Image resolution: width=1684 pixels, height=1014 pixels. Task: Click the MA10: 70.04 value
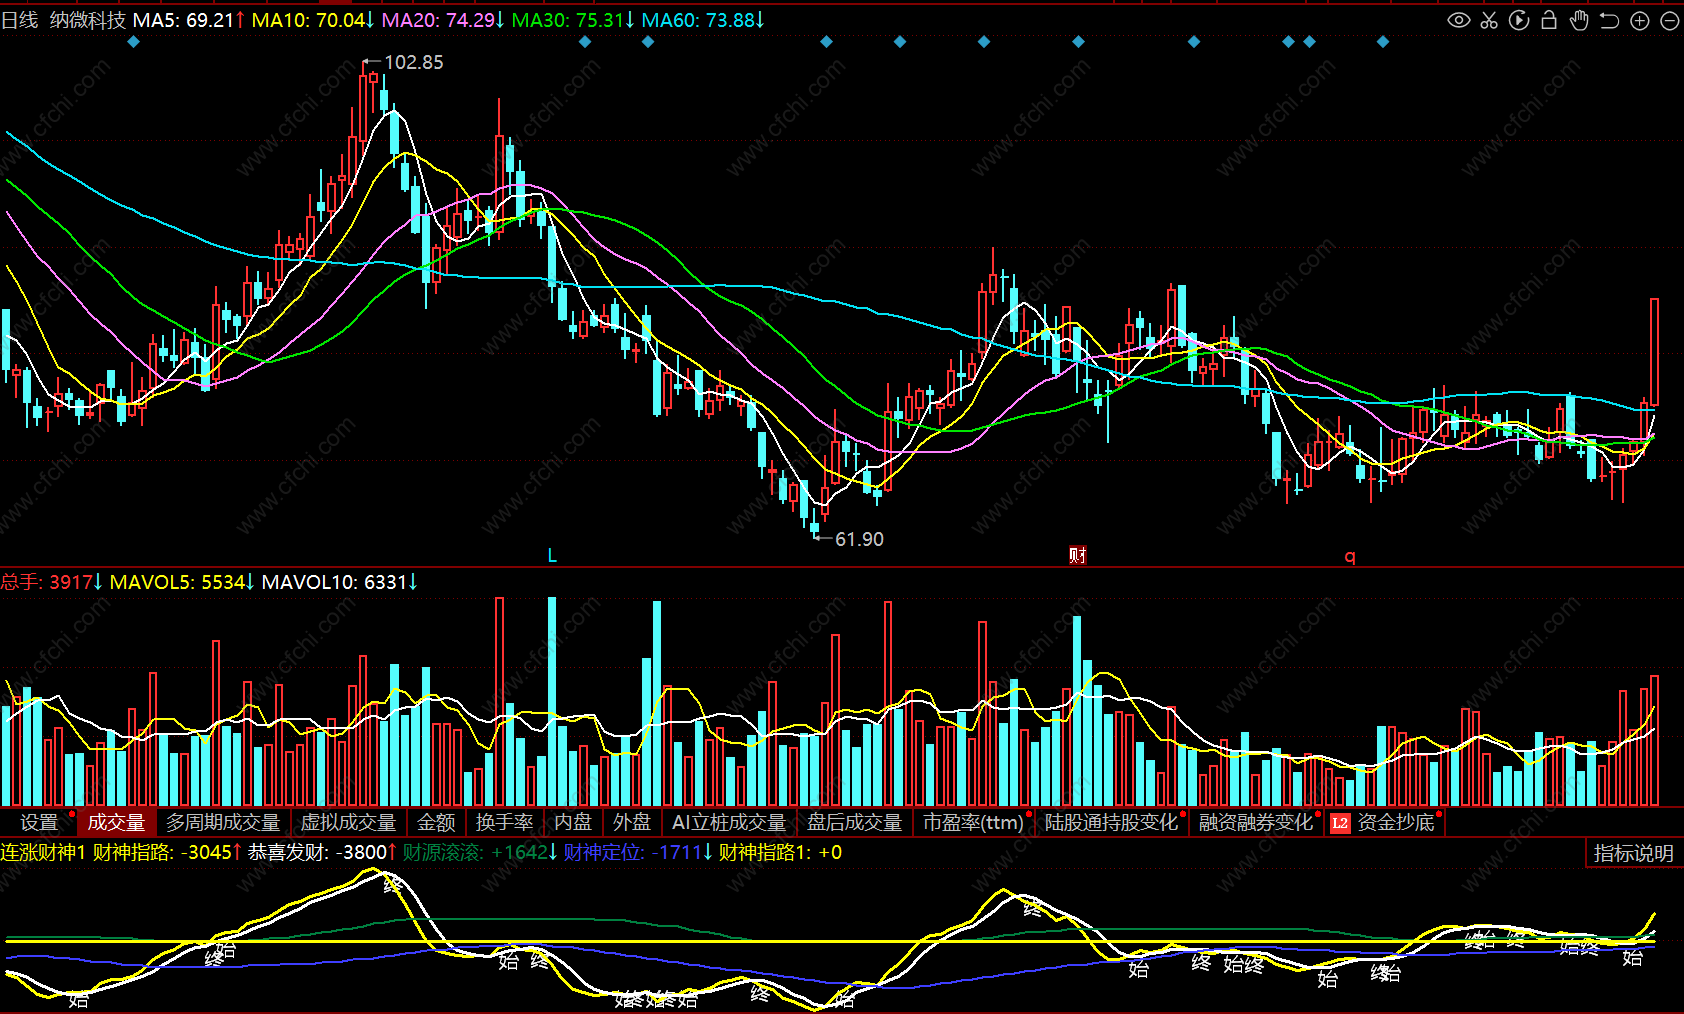click(313, 20)
